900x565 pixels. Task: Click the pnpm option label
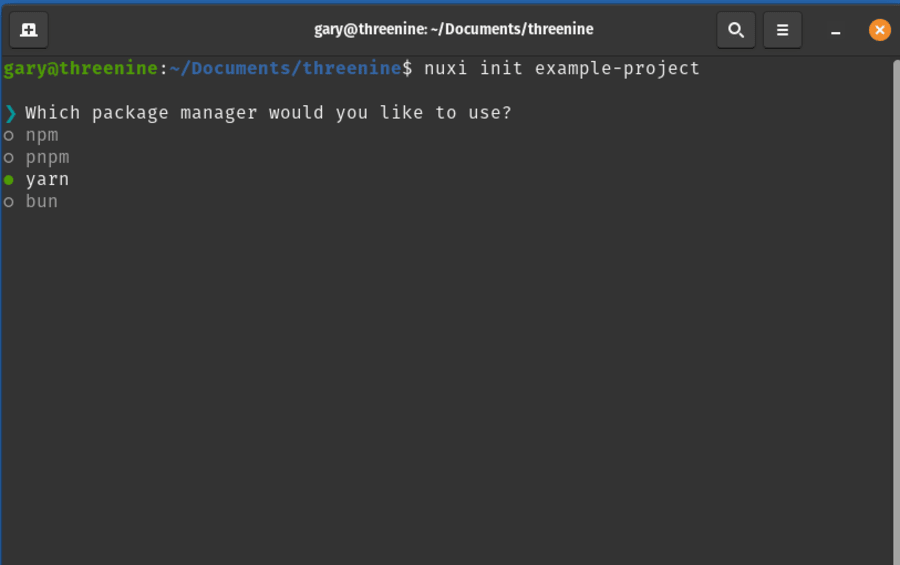[48, 158]
